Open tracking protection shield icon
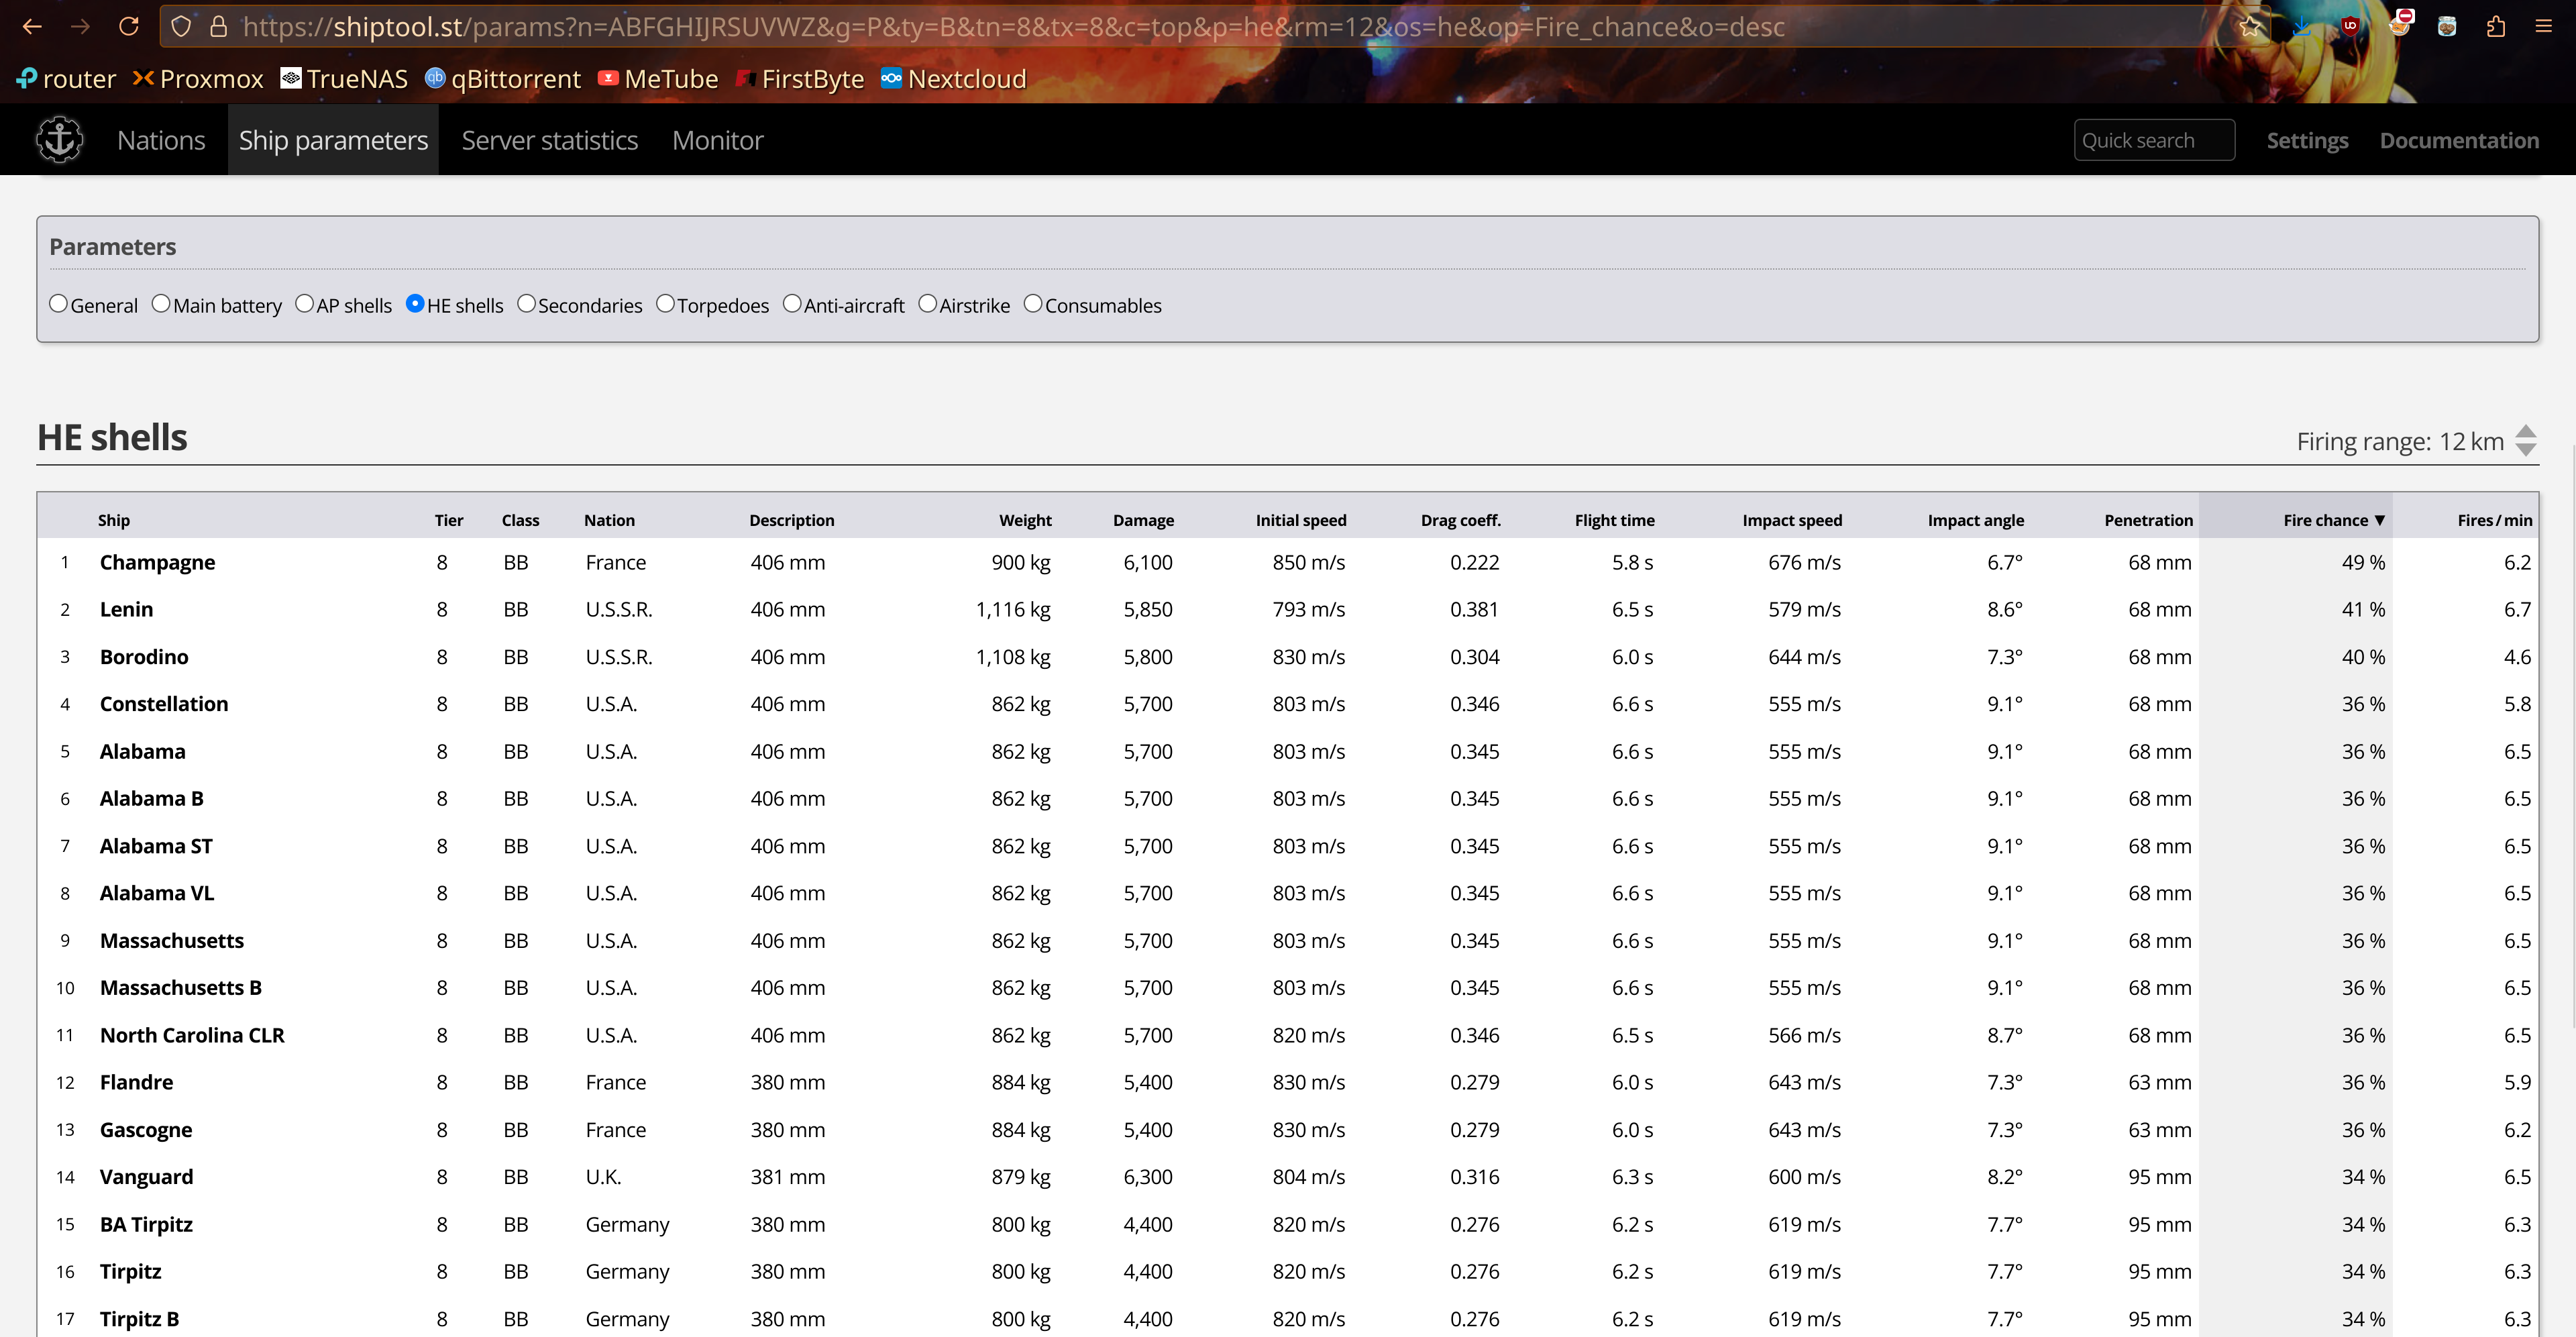The image size is (2576, 1337). pyautogui.click(x=181, y=27)
